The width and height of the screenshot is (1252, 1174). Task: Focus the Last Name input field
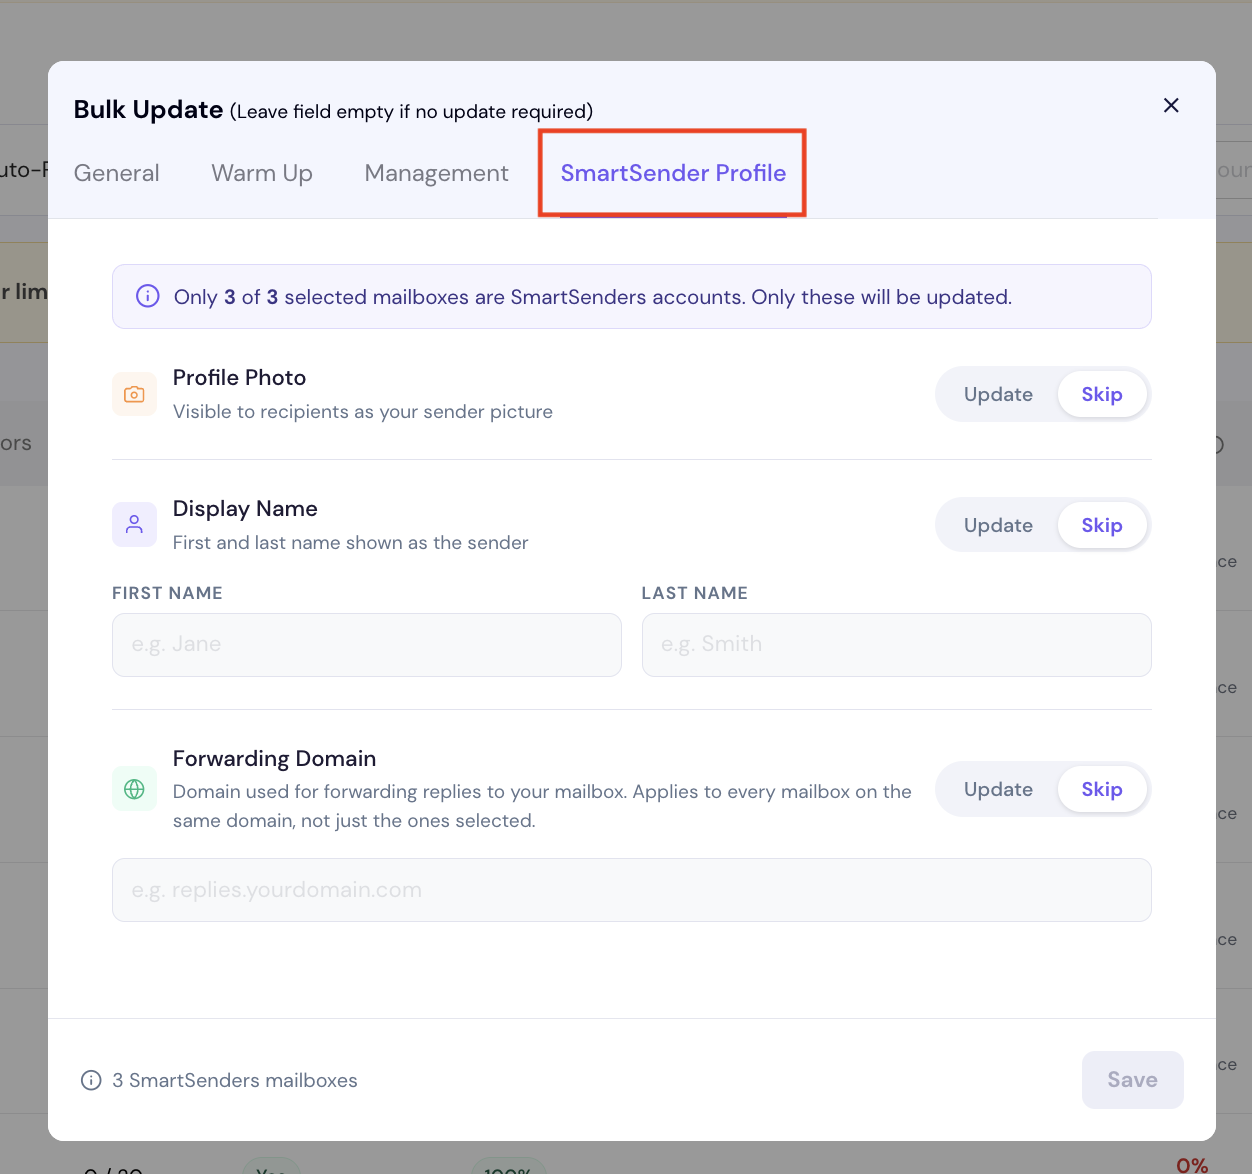point(897,645)
